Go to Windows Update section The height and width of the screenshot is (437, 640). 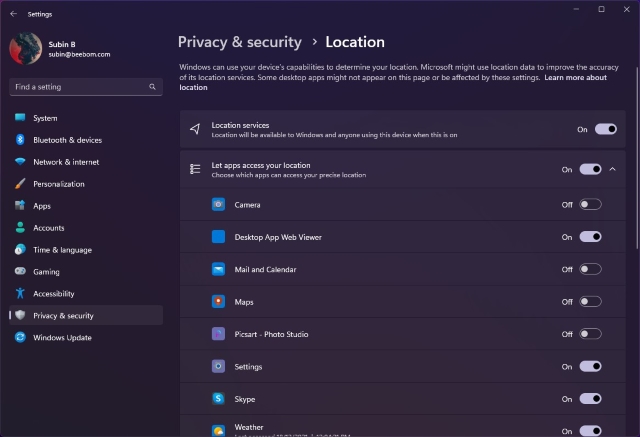coord(62,338)
